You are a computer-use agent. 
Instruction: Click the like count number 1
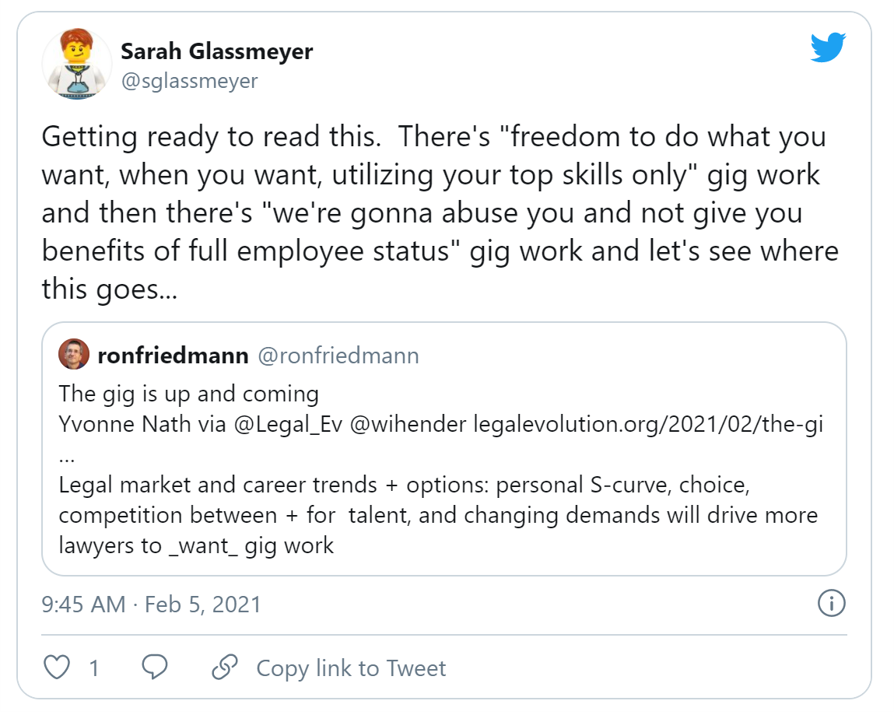pos(94,668)
